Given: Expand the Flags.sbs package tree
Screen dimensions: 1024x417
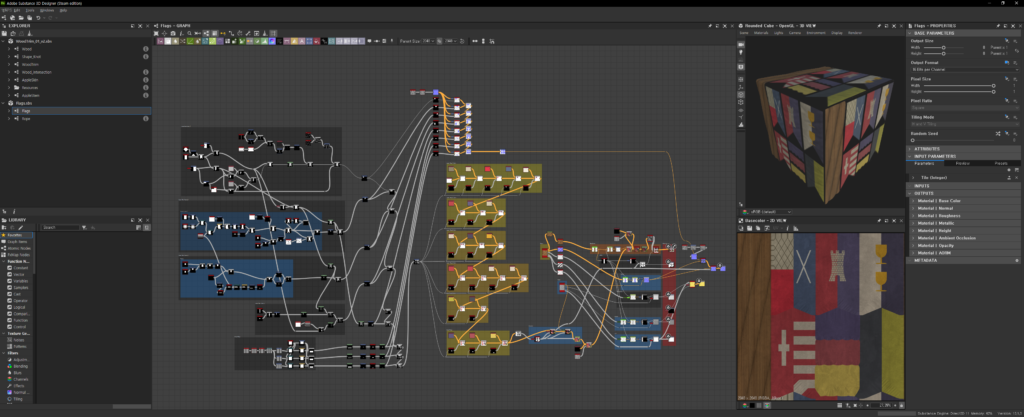Looking at the screenshot, I should pyautogui.click(x=4, y=102).
